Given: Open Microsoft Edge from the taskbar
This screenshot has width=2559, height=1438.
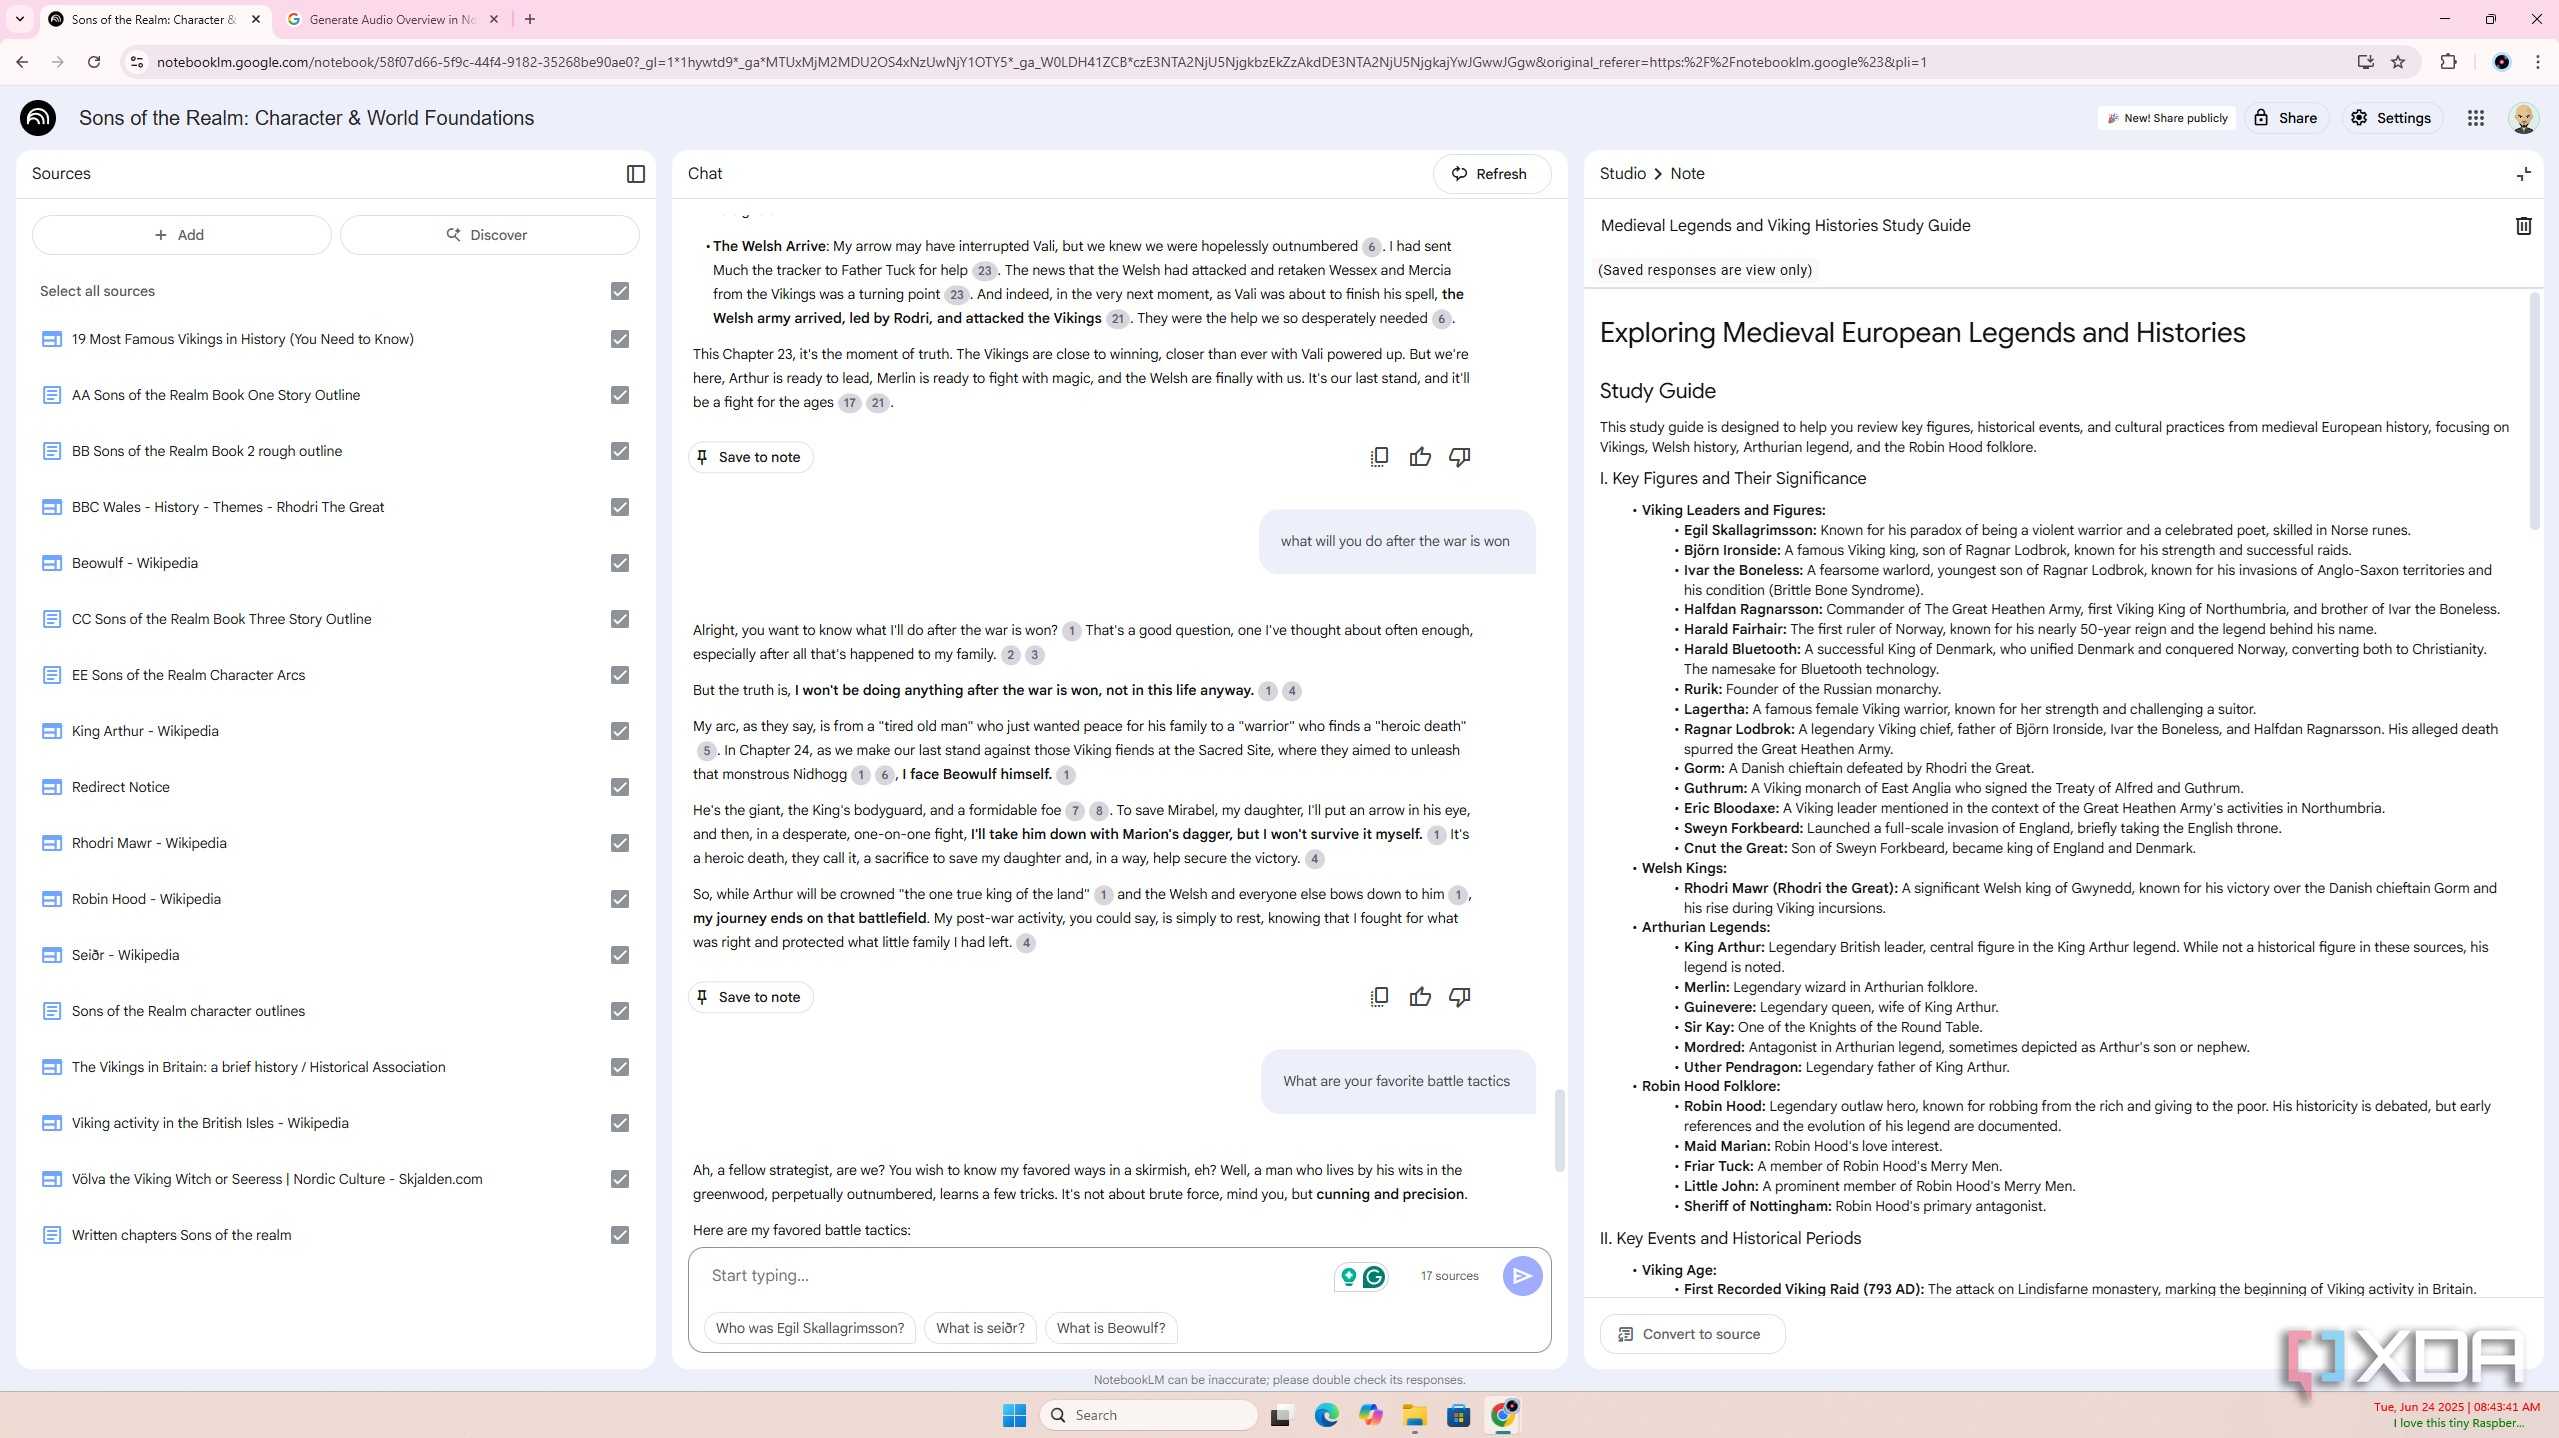Looking at the screenshot, I should 1326,1415.
